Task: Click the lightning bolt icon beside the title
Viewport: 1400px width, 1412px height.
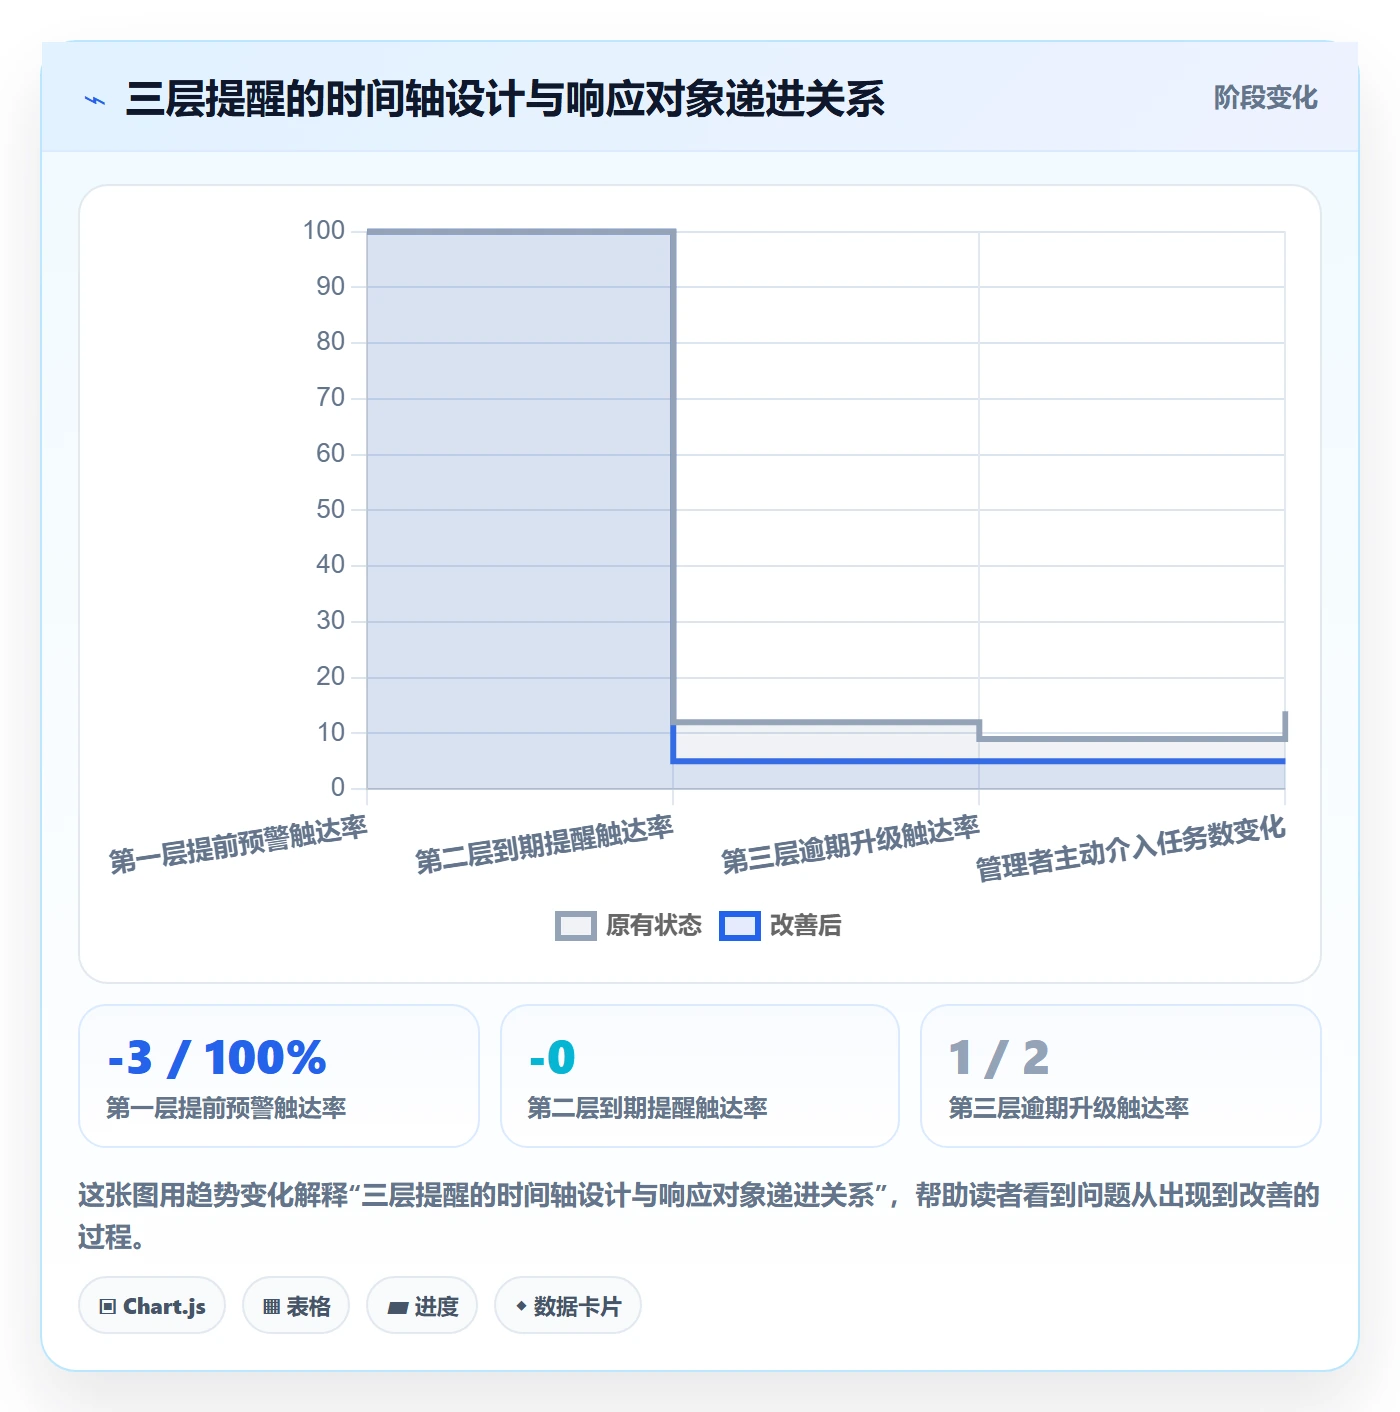Action: coord(95,100)
